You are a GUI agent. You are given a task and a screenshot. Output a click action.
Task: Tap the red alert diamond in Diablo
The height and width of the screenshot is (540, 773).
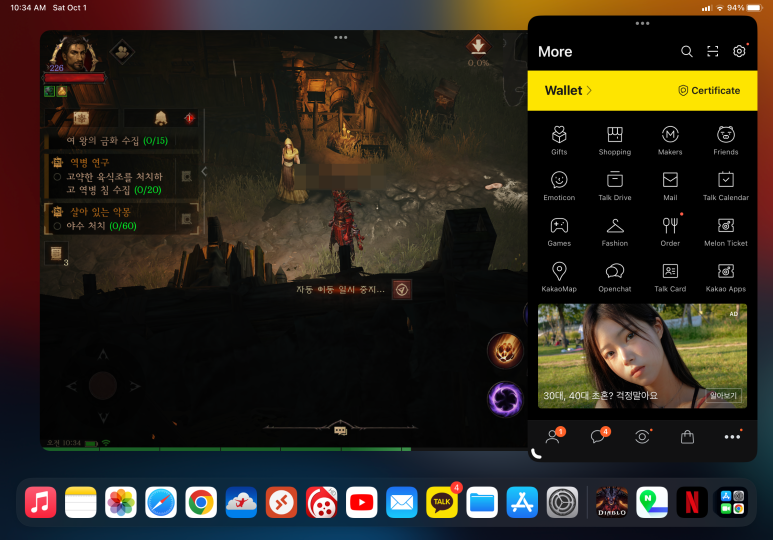click(x=189, y=118)
